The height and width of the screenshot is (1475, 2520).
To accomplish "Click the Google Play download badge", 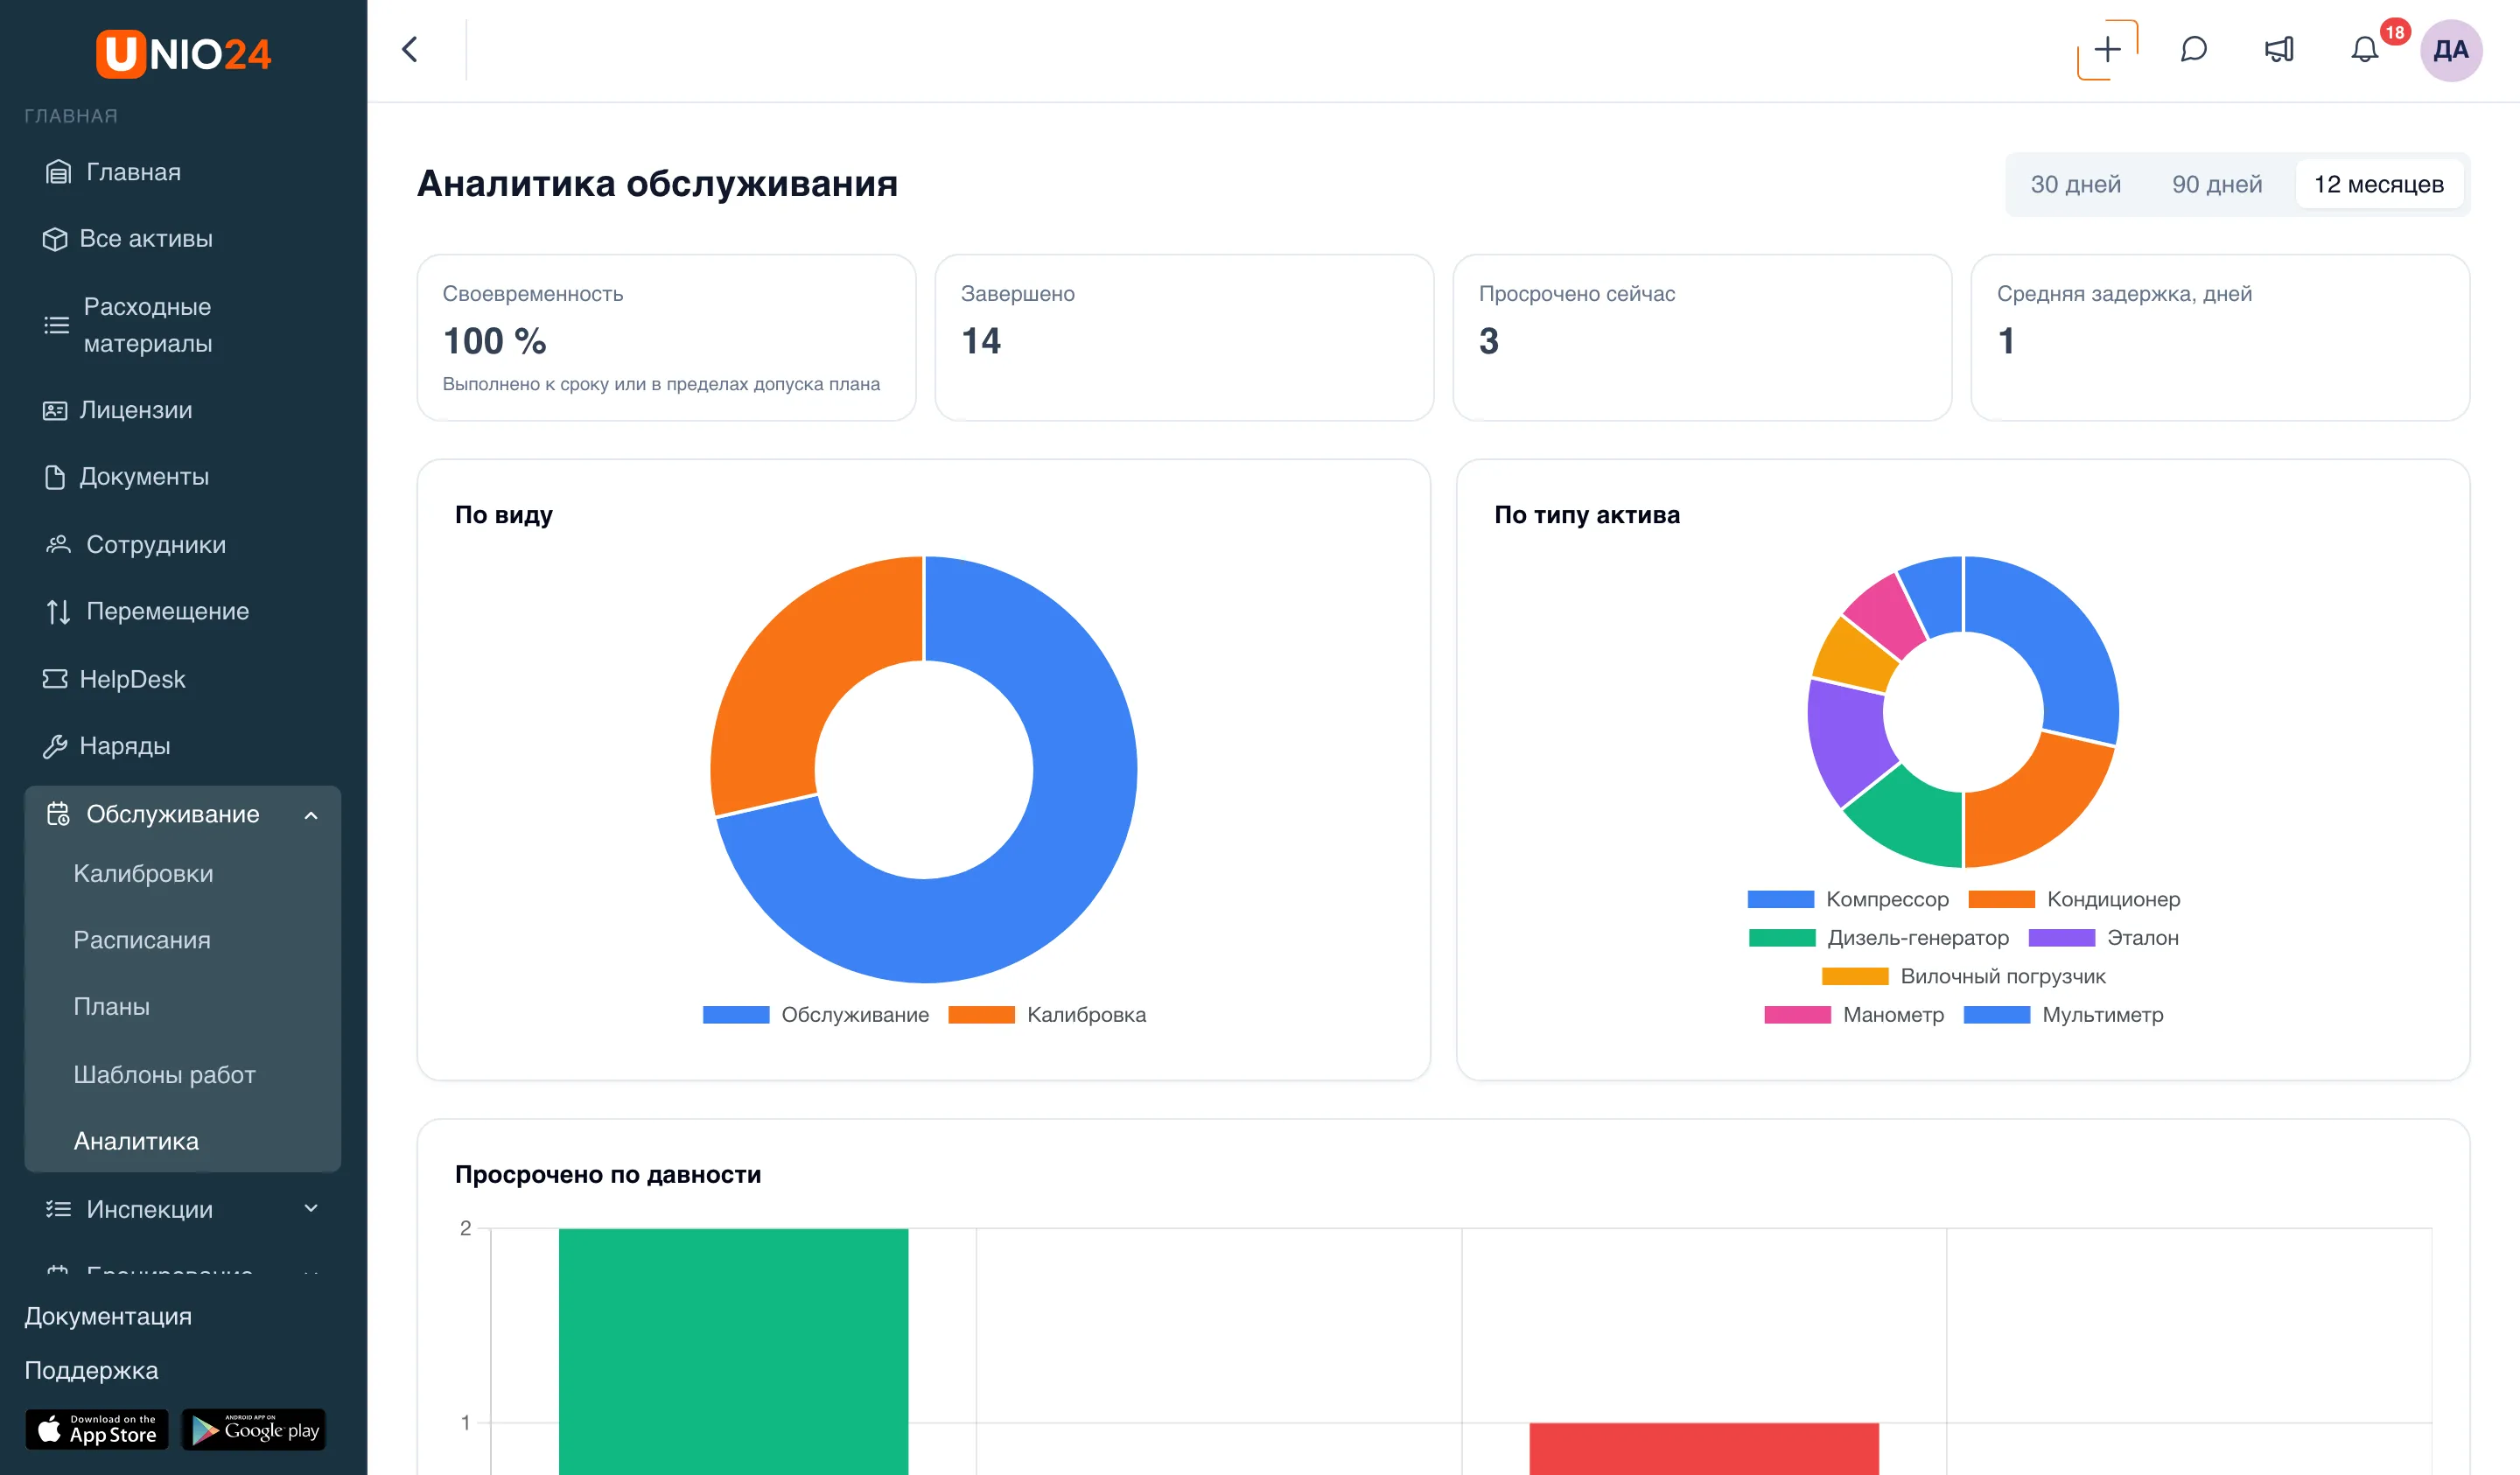I will (254, 1430).
